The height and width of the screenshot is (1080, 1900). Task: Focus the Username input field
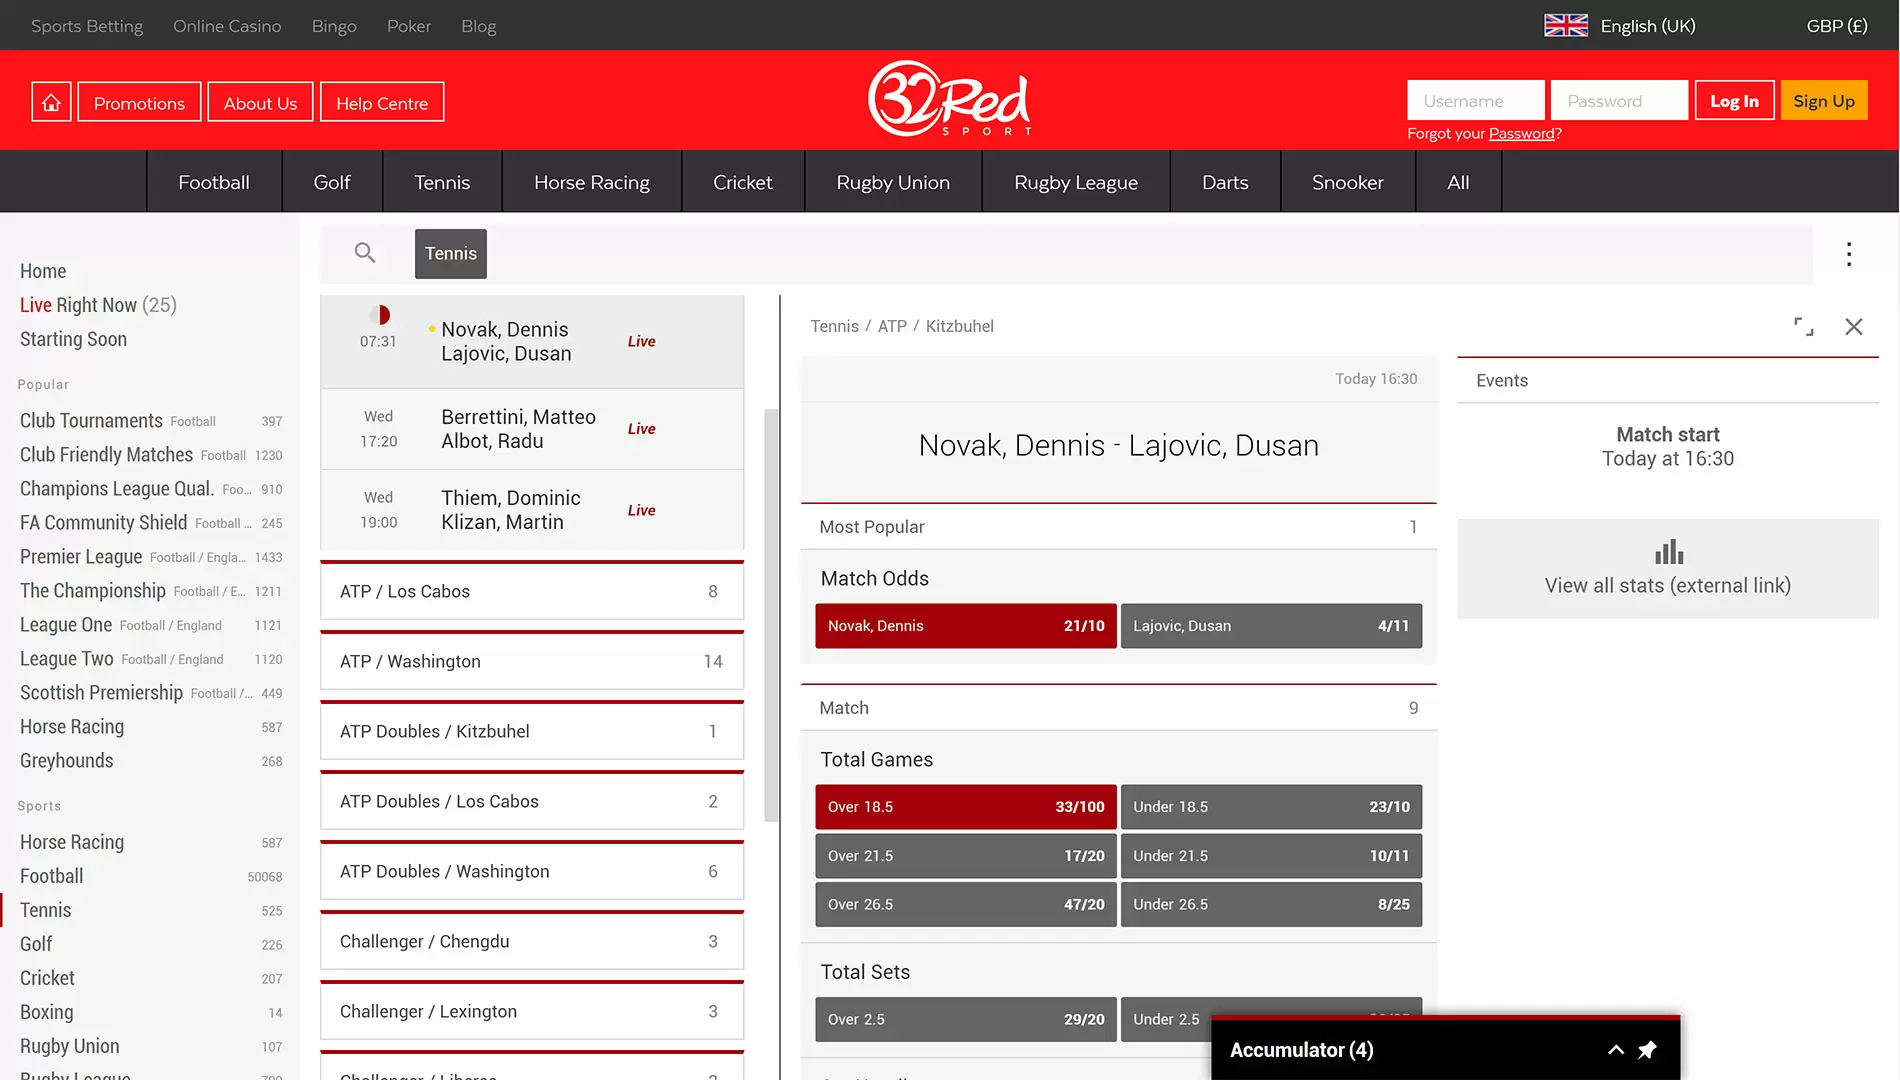(x=1476, y=101)
